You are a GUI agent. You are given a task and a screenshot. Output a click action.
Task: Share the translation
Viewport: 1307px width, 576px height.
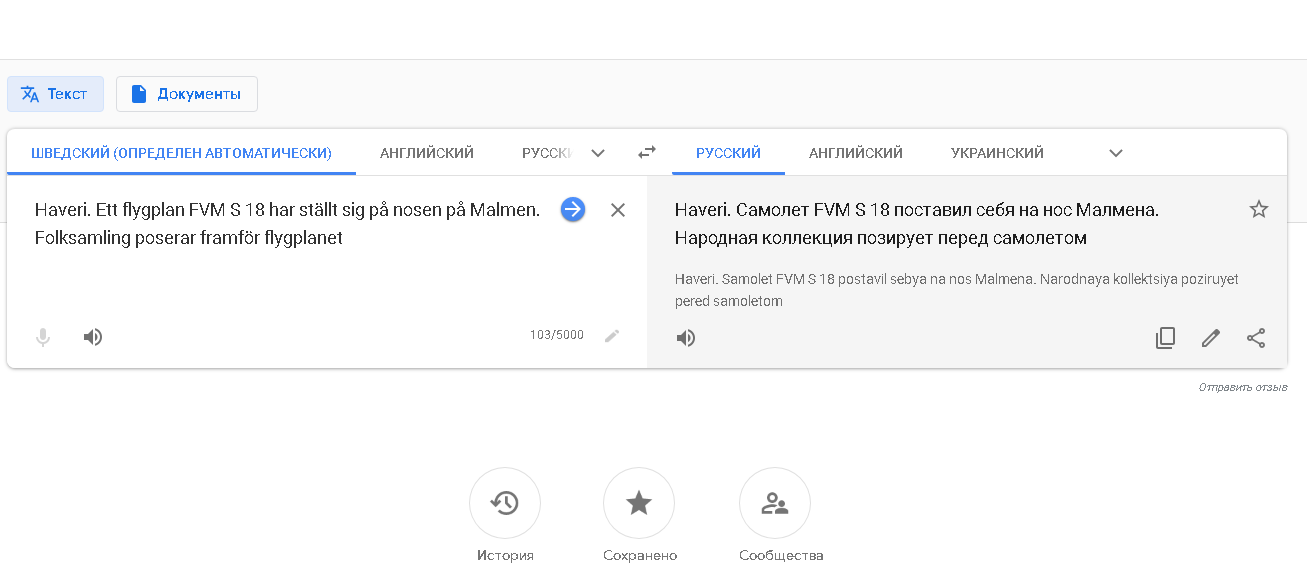(x=1256, y=338)
